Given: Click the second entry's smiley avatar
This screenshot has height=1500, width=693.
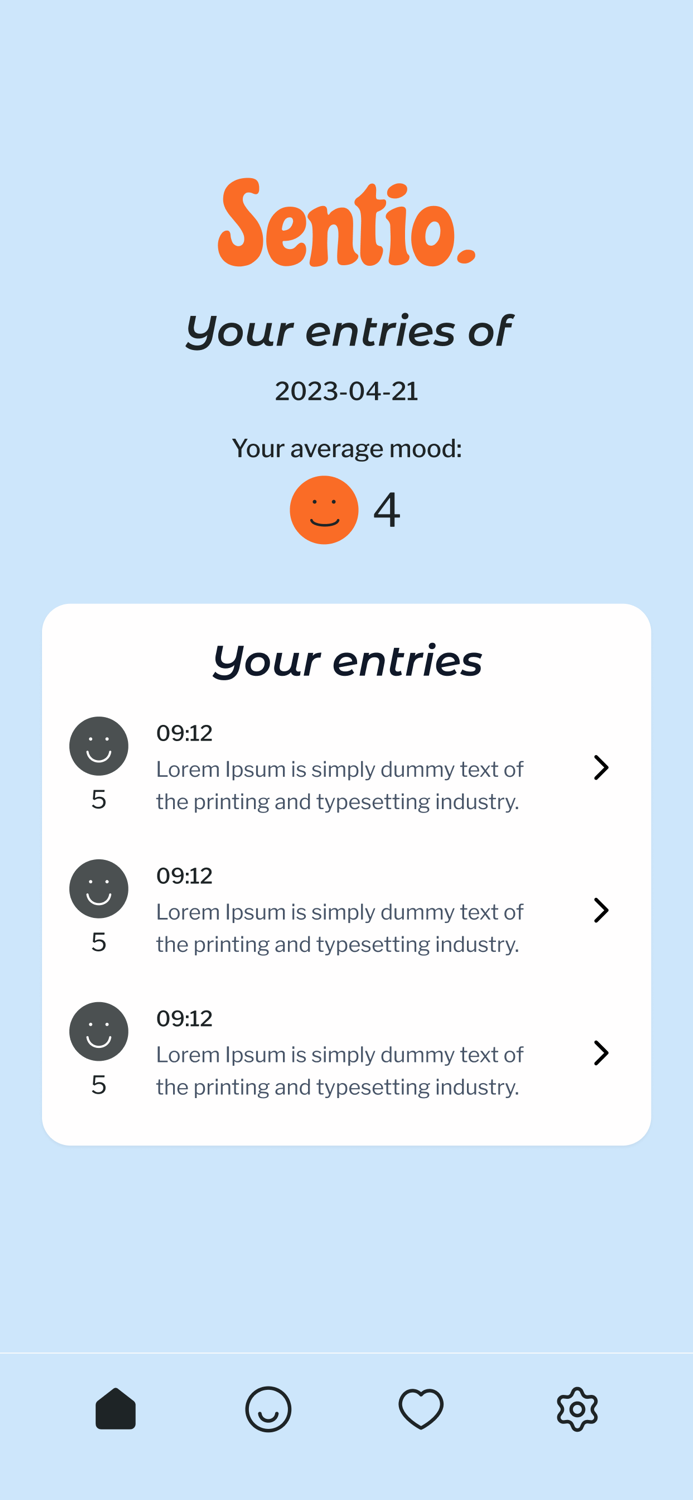Looking at the screenshot, I should pyautogui.click(x=99, y=888).
